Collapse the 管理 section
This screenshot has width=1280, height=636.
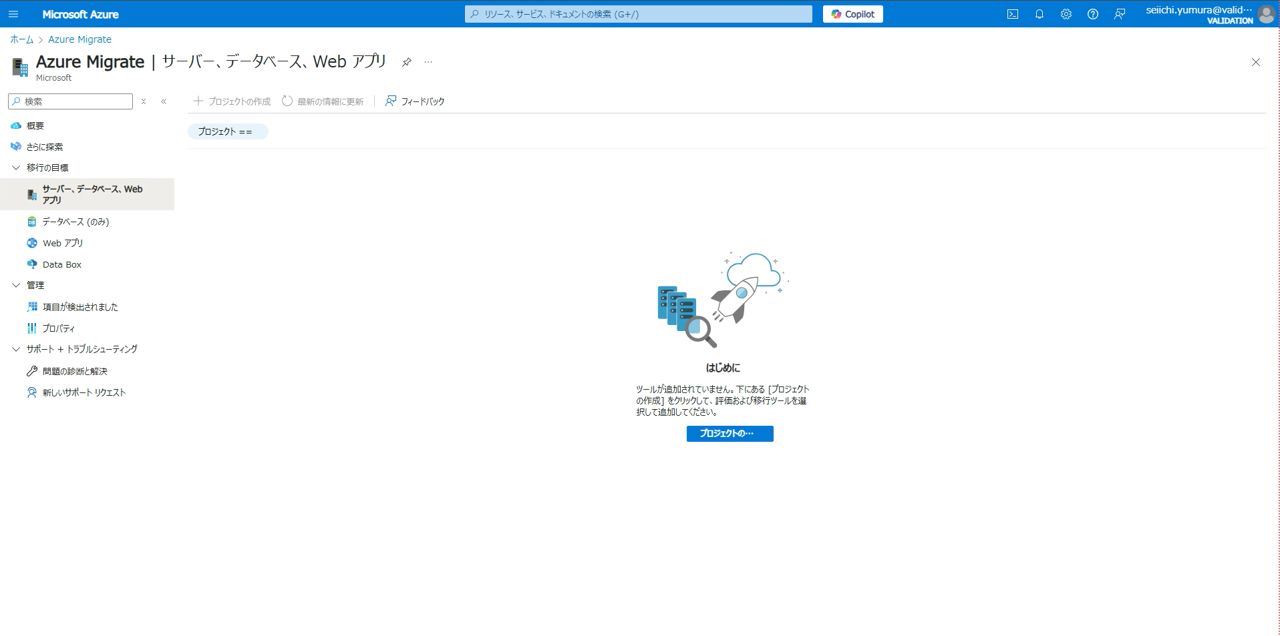(x=16, y=286)
